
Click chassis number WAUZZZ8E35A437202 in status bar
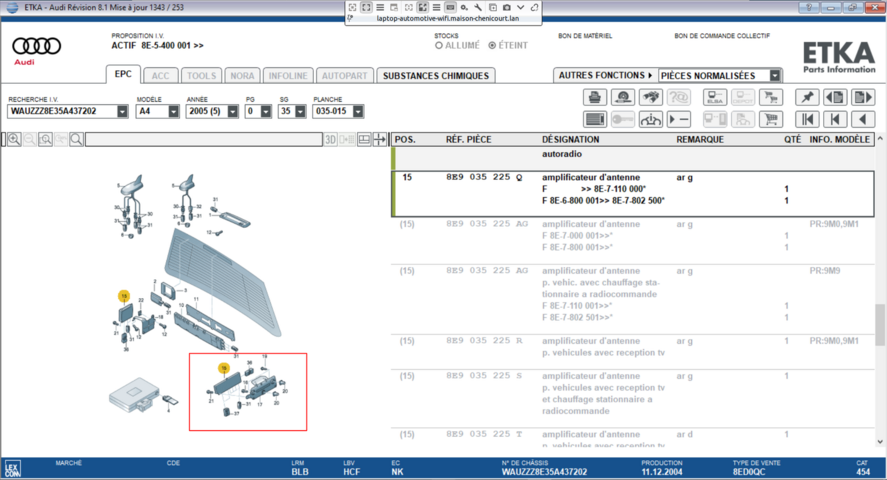(x=544, y=472)
